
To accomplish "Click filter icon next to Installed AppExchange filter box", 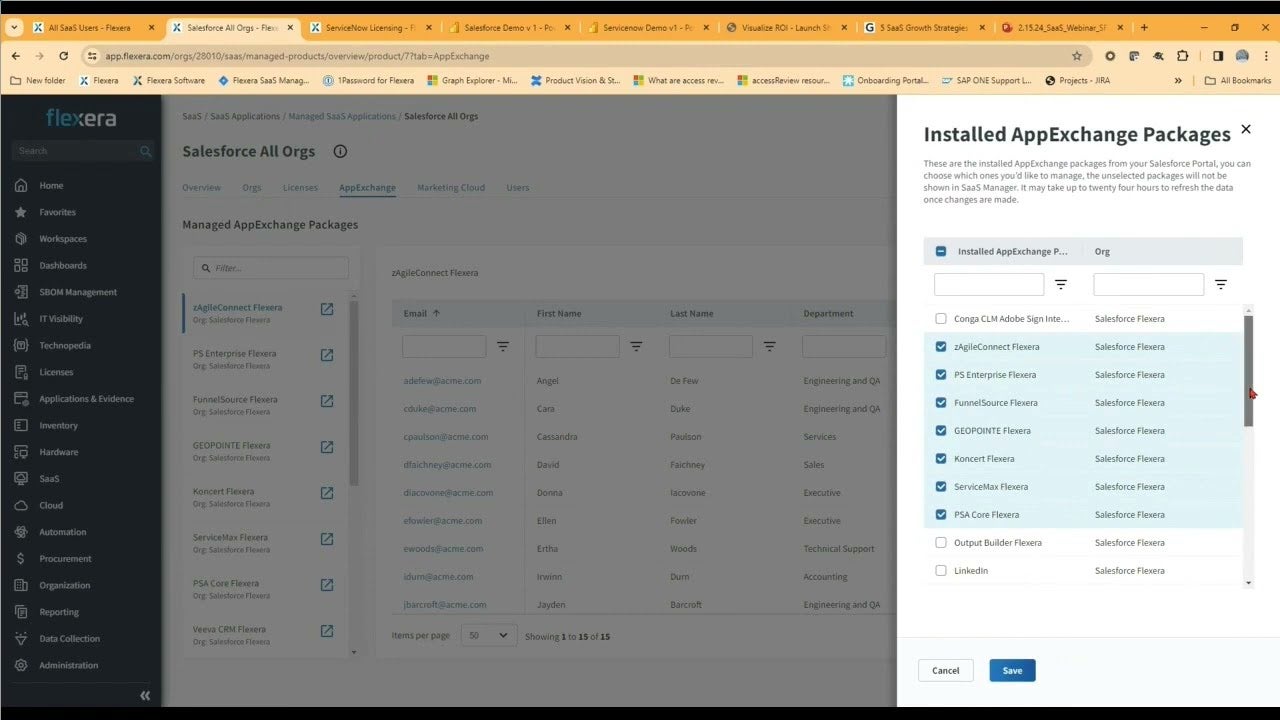I will pos(1061,285).
